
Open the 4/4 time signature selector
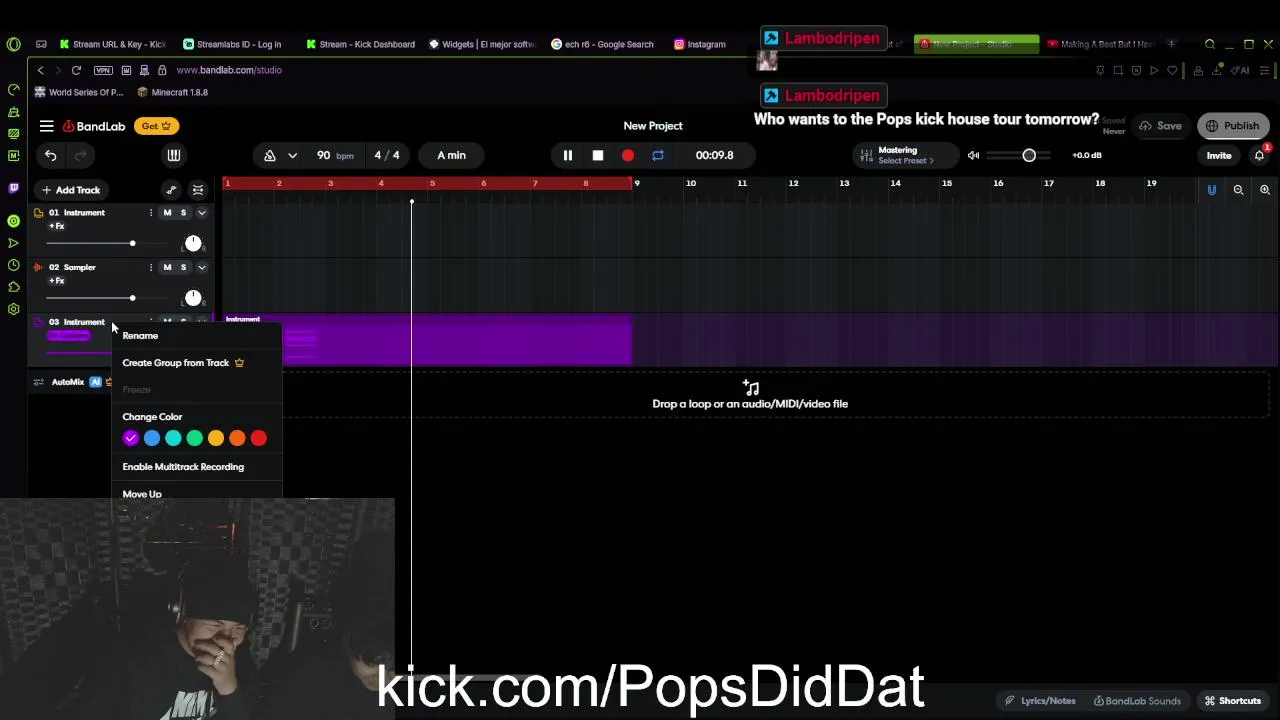(x=387, y=155)
